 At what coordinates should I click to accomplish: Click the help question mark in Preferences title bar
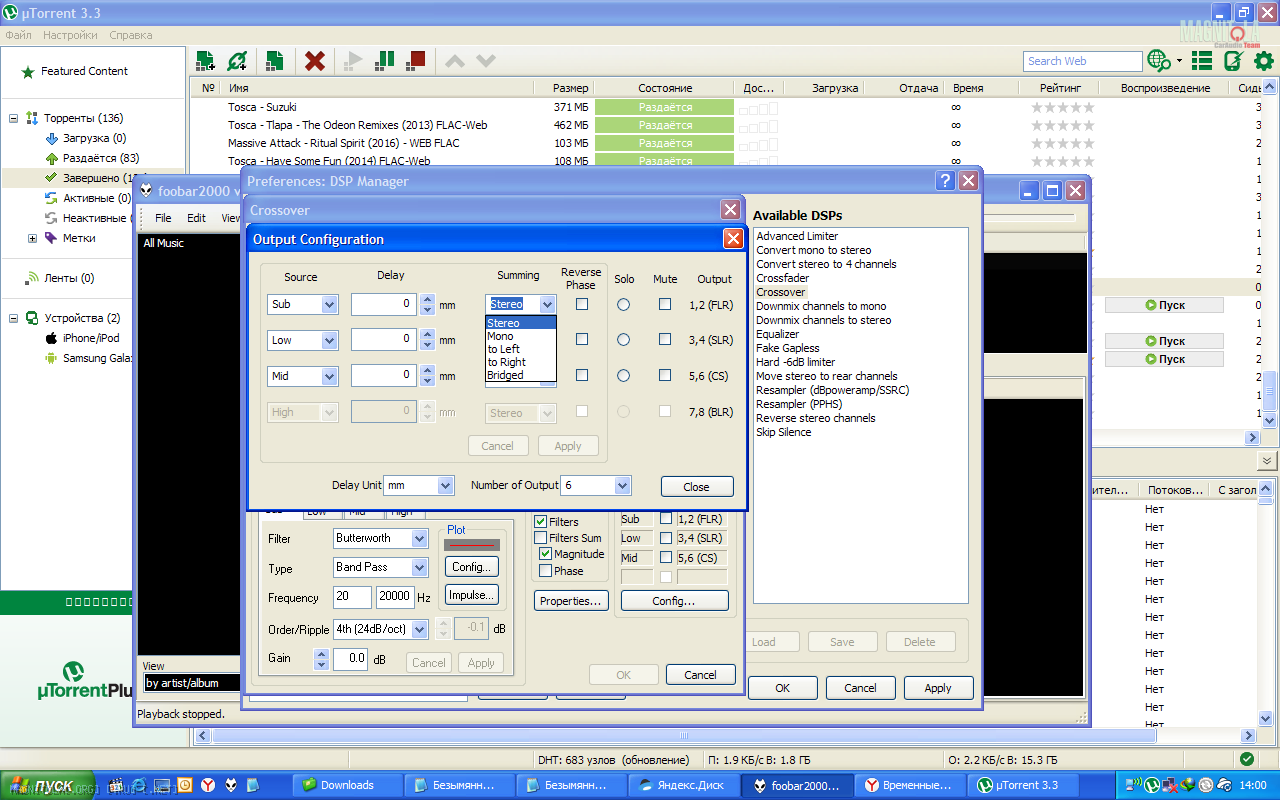click(x=945, y=181)
